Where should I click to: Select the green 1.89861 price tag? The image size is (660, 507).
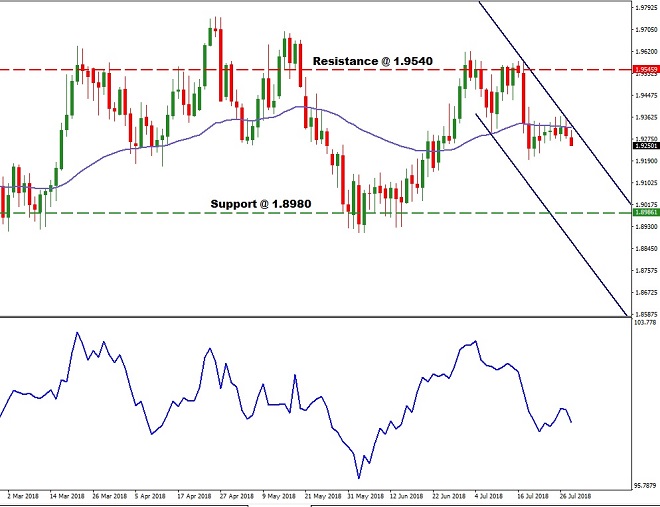(x=646, y=212)
